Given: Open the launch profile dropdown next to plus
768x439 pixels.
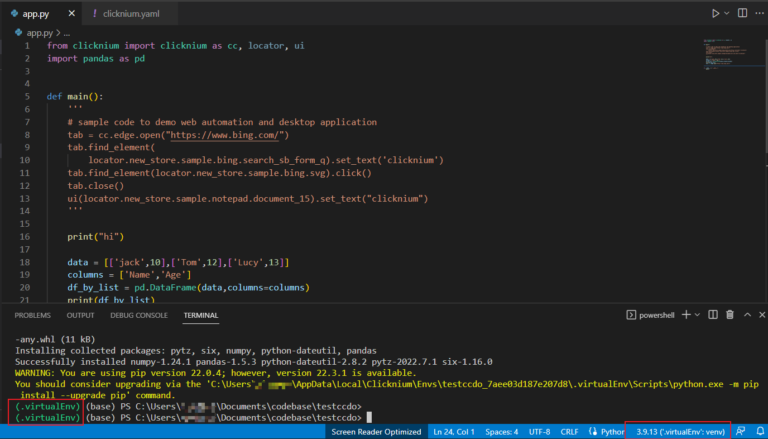Looking at the screenshot, I should point(697,315).
